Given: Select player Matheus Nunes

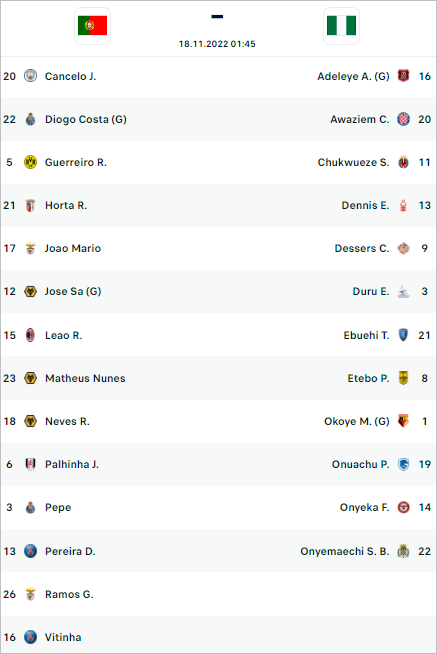Looking at the screenshot, I should pos(85,378).
